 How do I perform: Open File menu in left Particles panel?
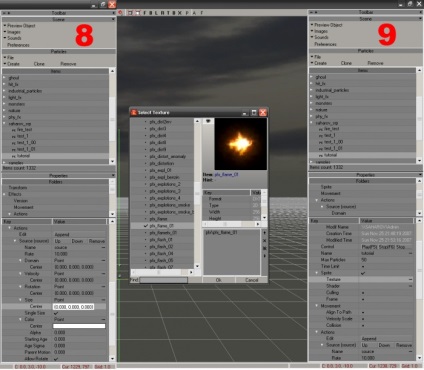10,57
